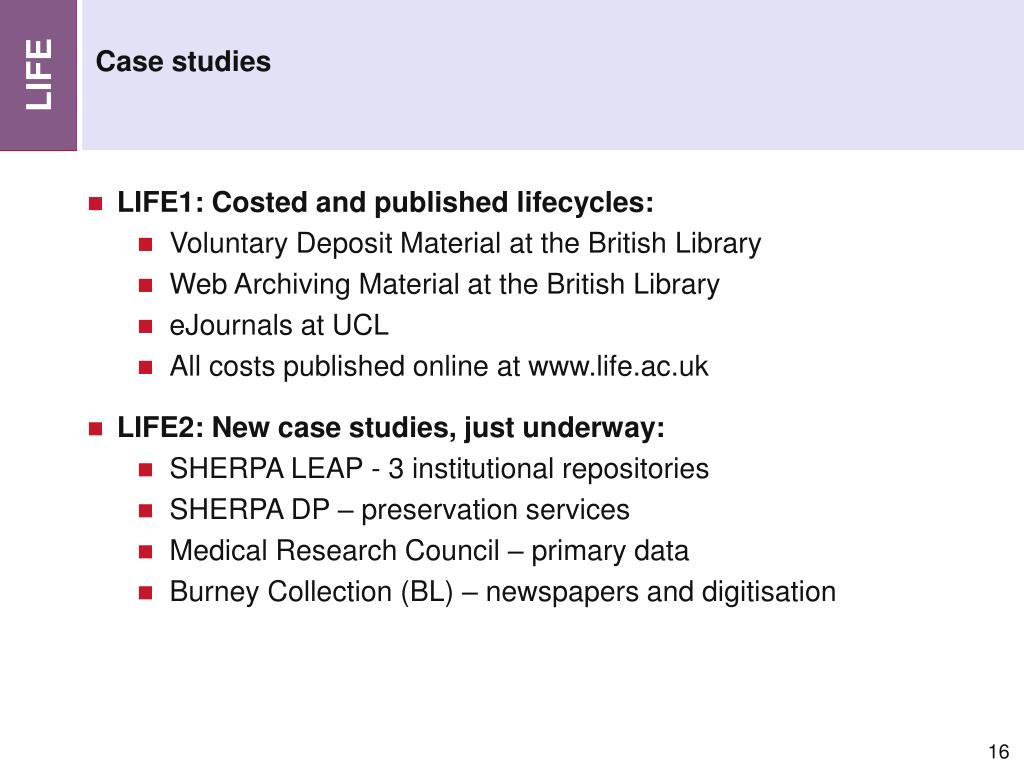
Task: Select 'LIFE2: New case studies' heading
Action: pos(391,428)
